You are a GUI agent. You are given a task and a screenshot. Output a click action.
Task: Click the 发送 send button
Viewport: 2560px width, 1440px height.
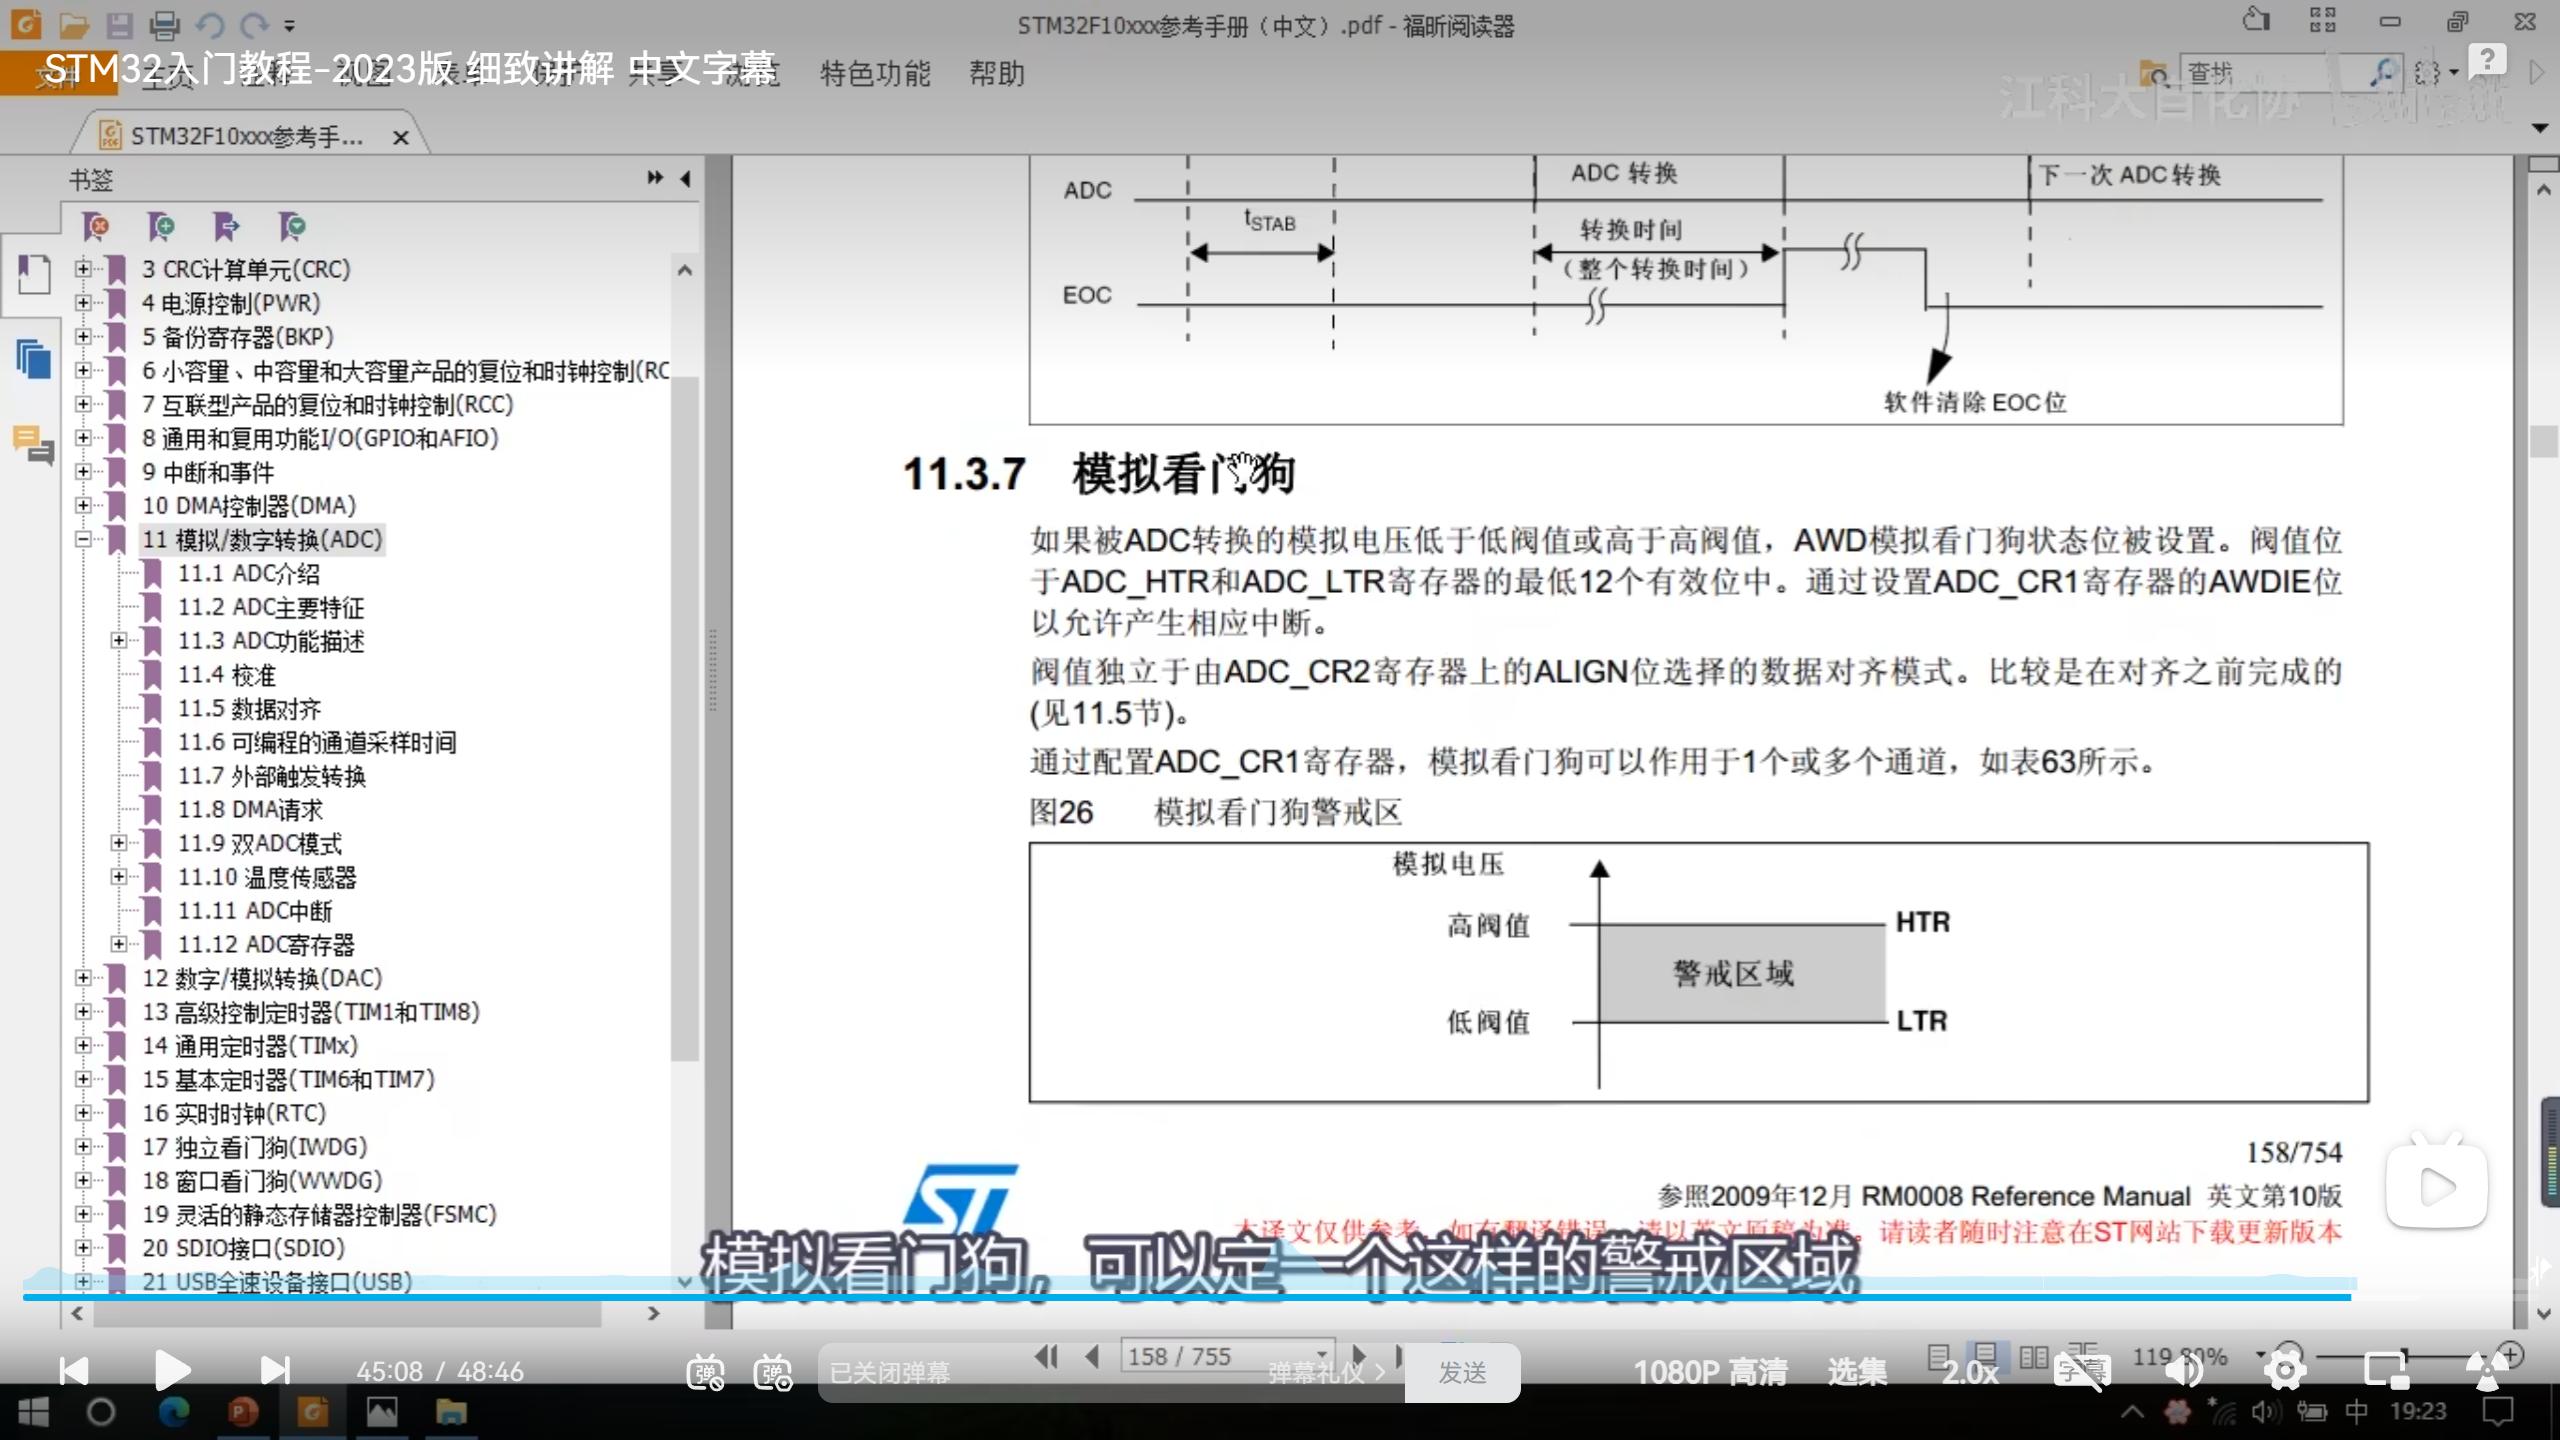point(1462,1372)
